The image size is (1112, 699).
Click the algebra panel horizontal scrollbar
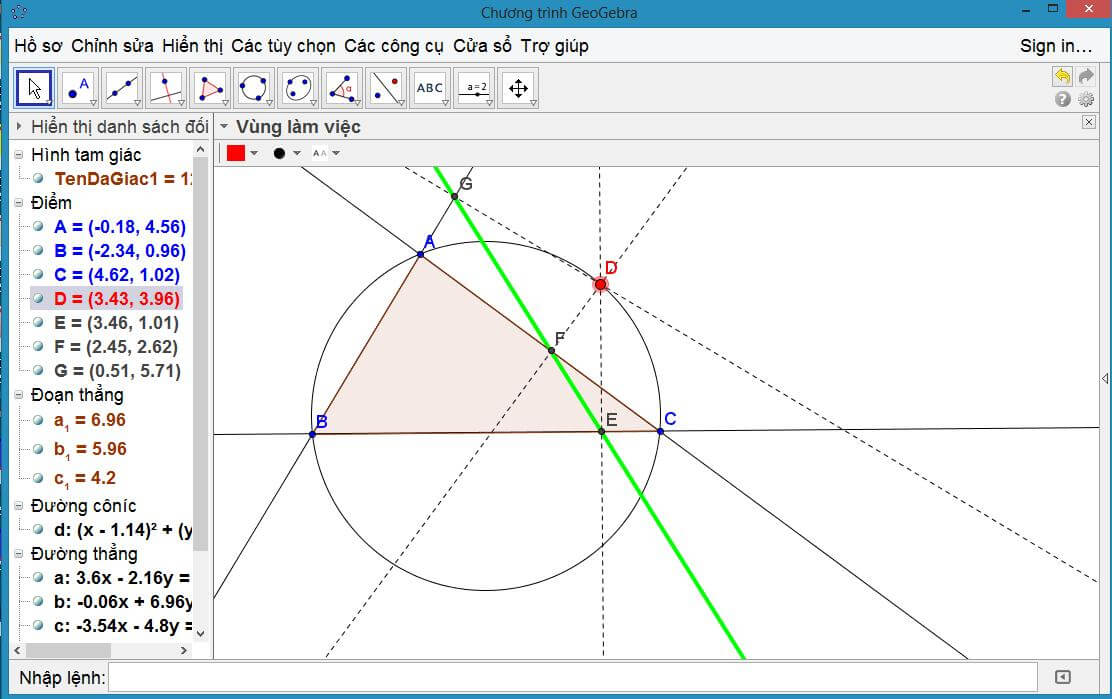68,650
